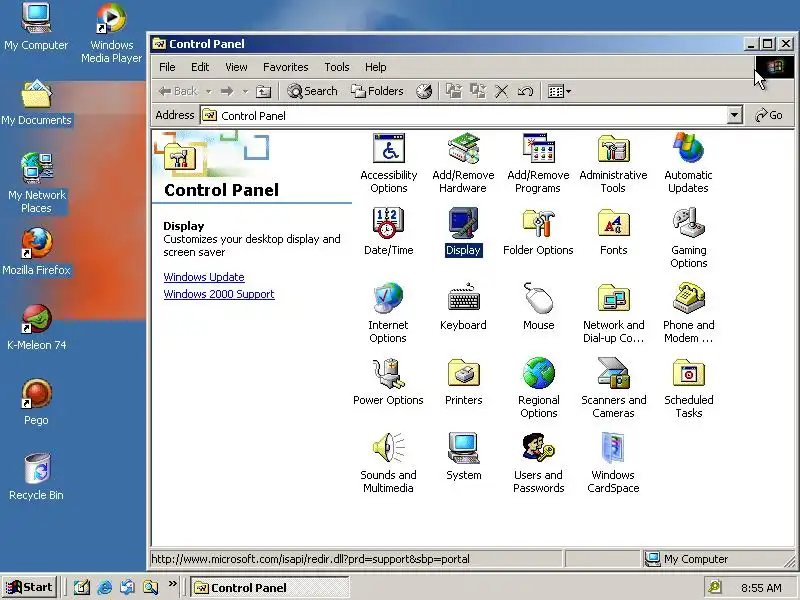Open the Help menu

(x=376, y=67)
